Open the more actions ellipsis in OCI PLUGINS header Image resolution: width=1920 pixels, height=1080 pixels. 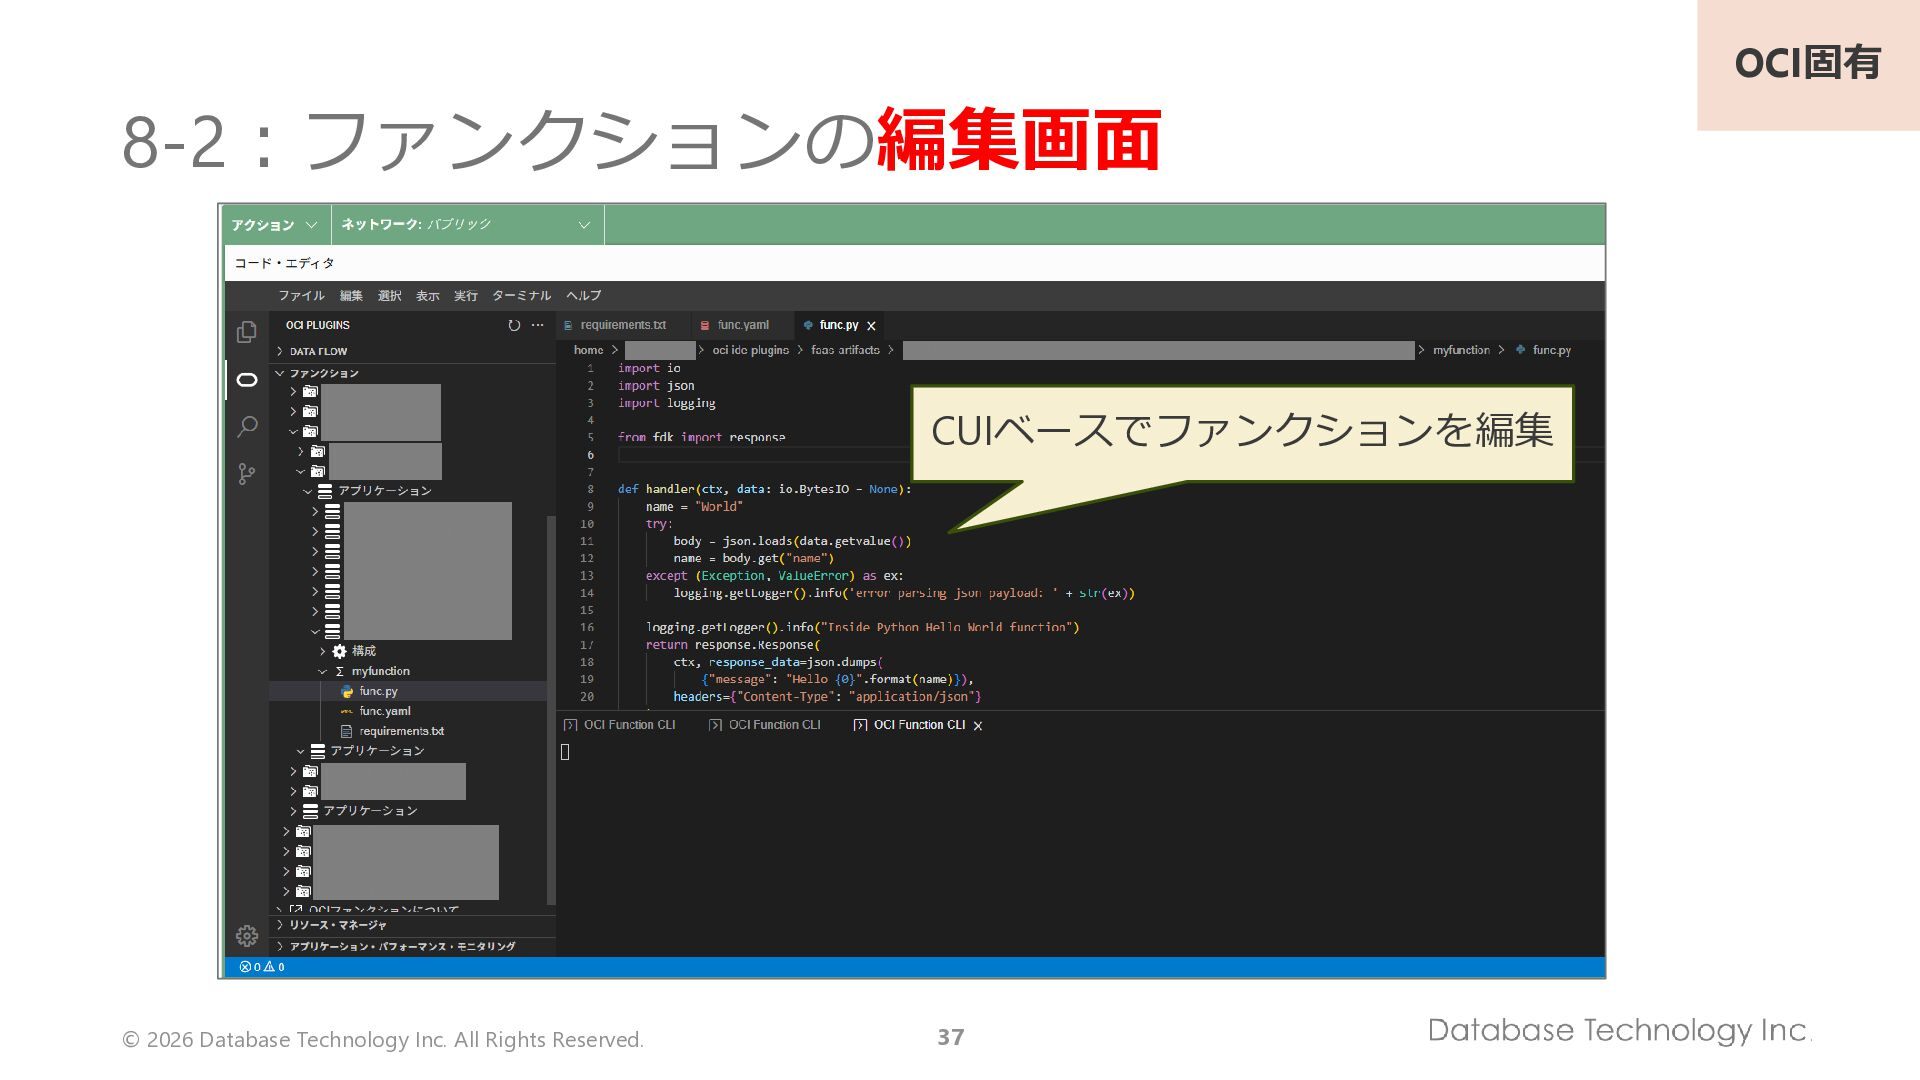pyautogui.click(x=538, y=325)
